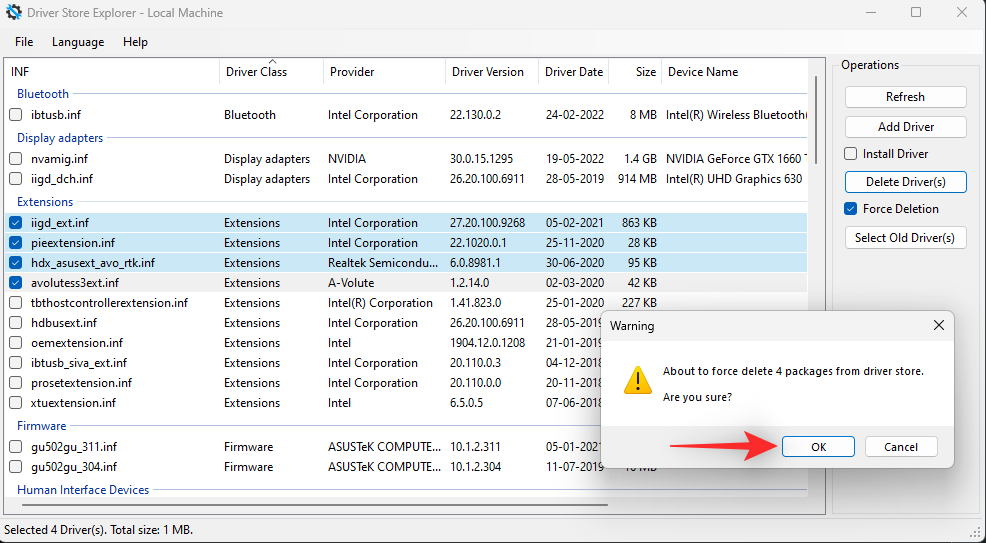Screen dimensions: 986x543
Task: Collapse the Bluetooth group header
Action: pyautogui.click(x=43, y=94)
